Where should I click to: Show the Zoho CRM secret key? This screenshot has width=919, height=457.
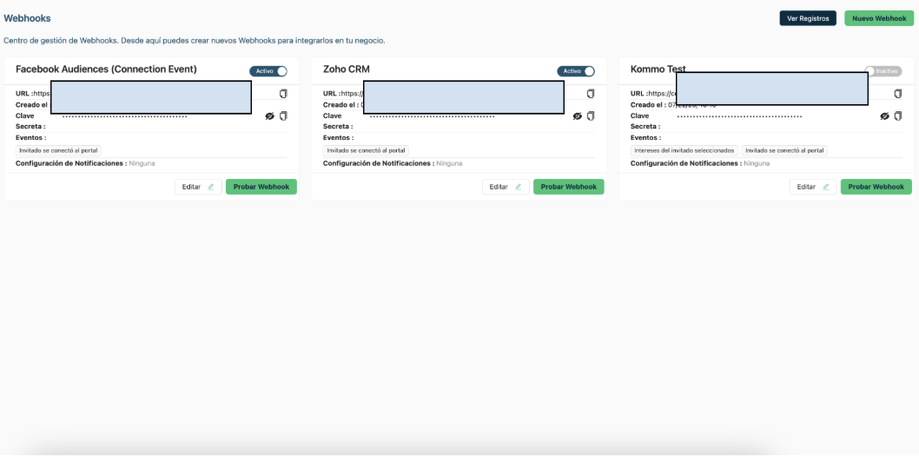[577, 116]
